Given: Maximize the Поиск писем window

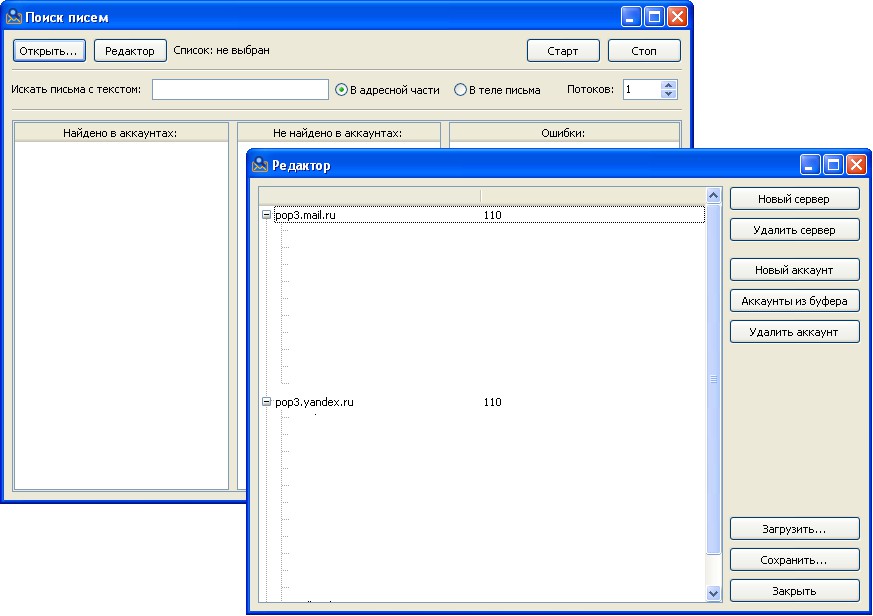Looking at the screenshot, I should click(654, 17).
